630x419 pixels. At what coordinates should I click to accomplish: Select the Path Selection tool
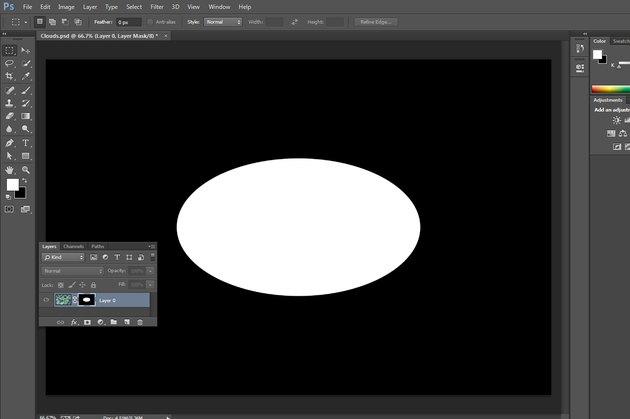pos(10,156)
